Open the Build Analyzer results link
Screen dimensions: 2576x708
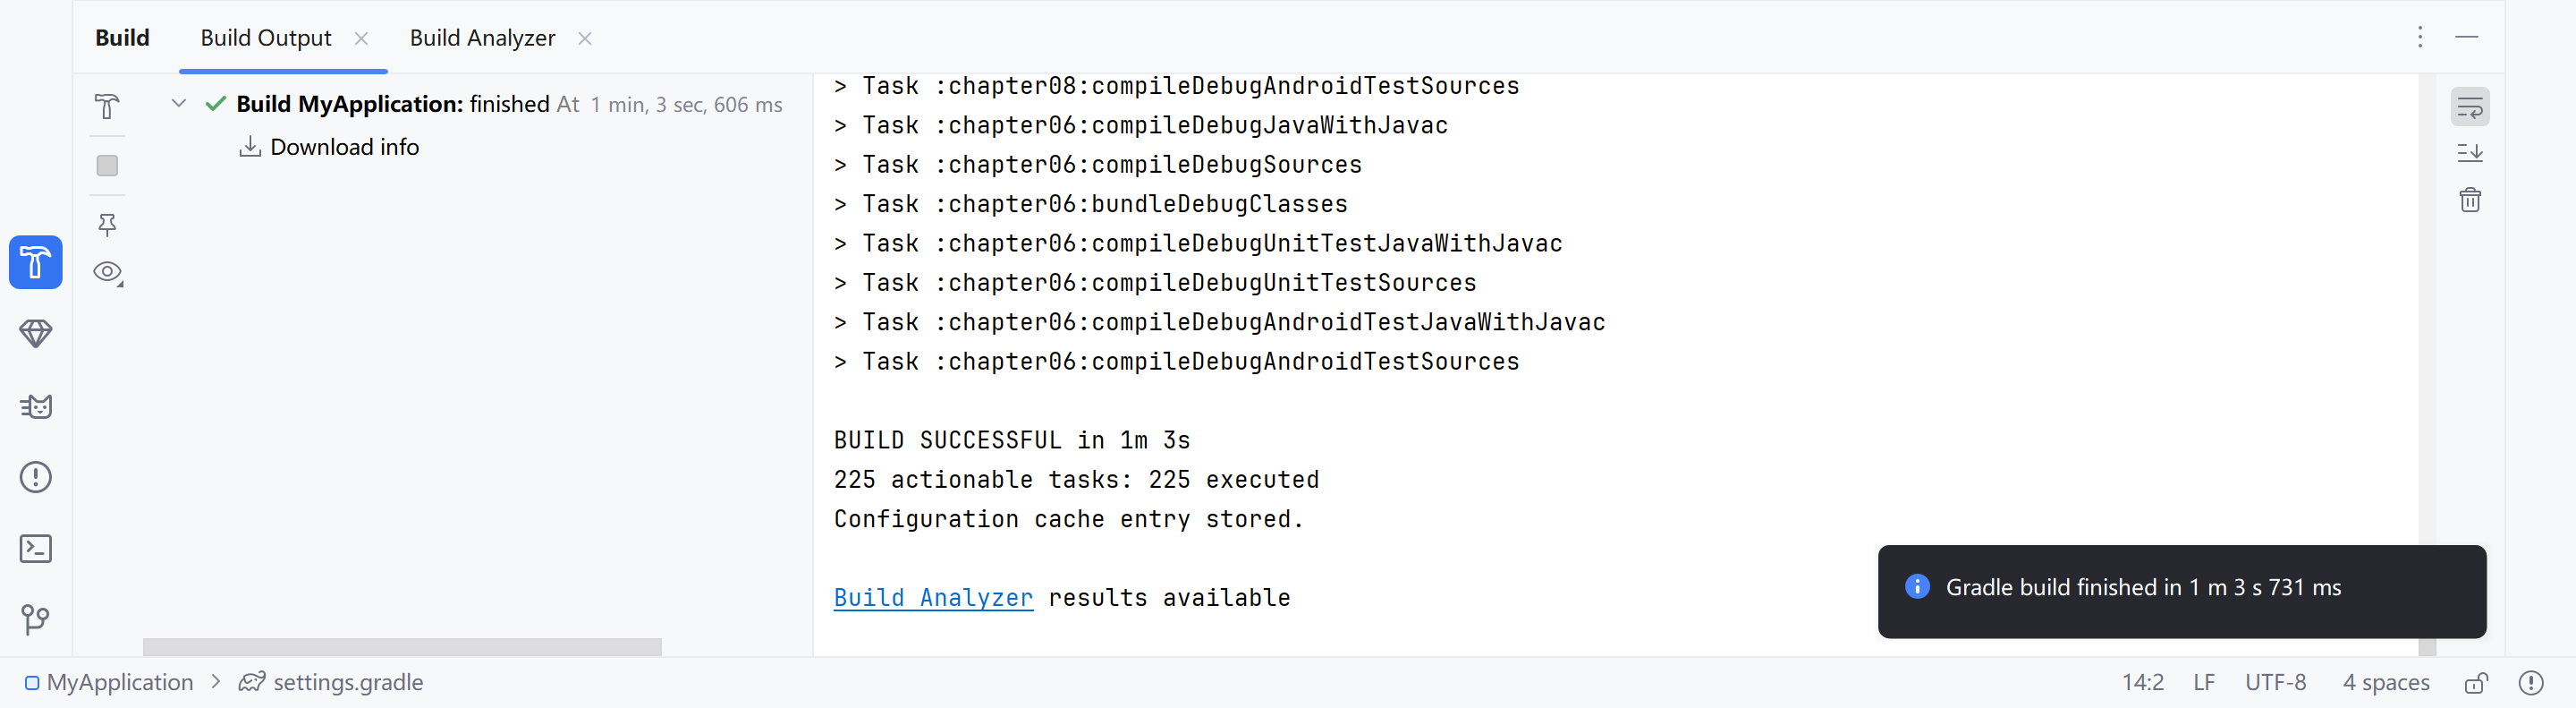pos(932,597)
